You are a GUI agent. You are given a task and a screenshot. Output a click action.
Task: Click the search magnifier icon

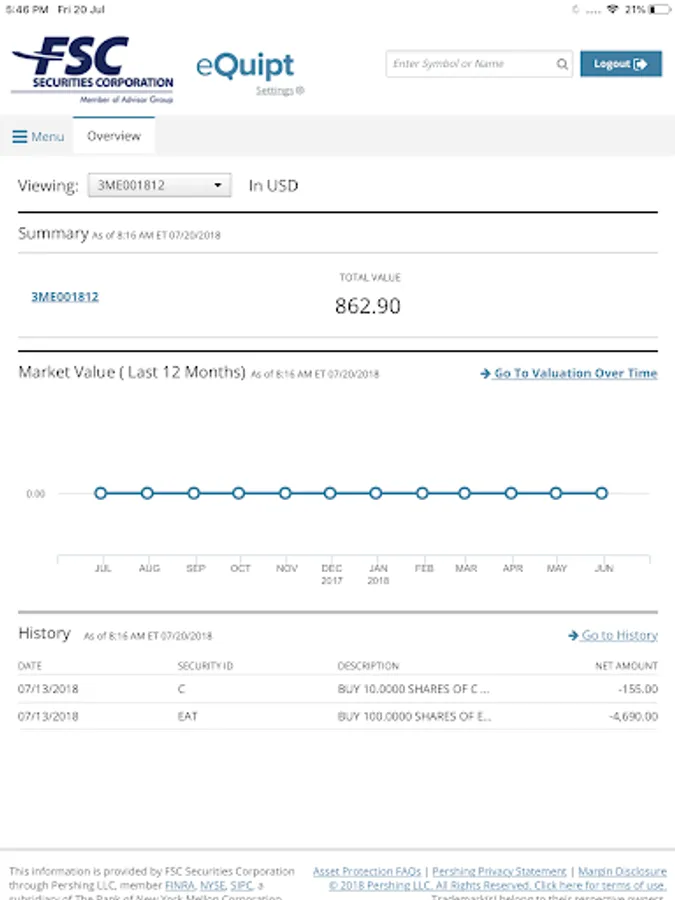tap(563, 64)
